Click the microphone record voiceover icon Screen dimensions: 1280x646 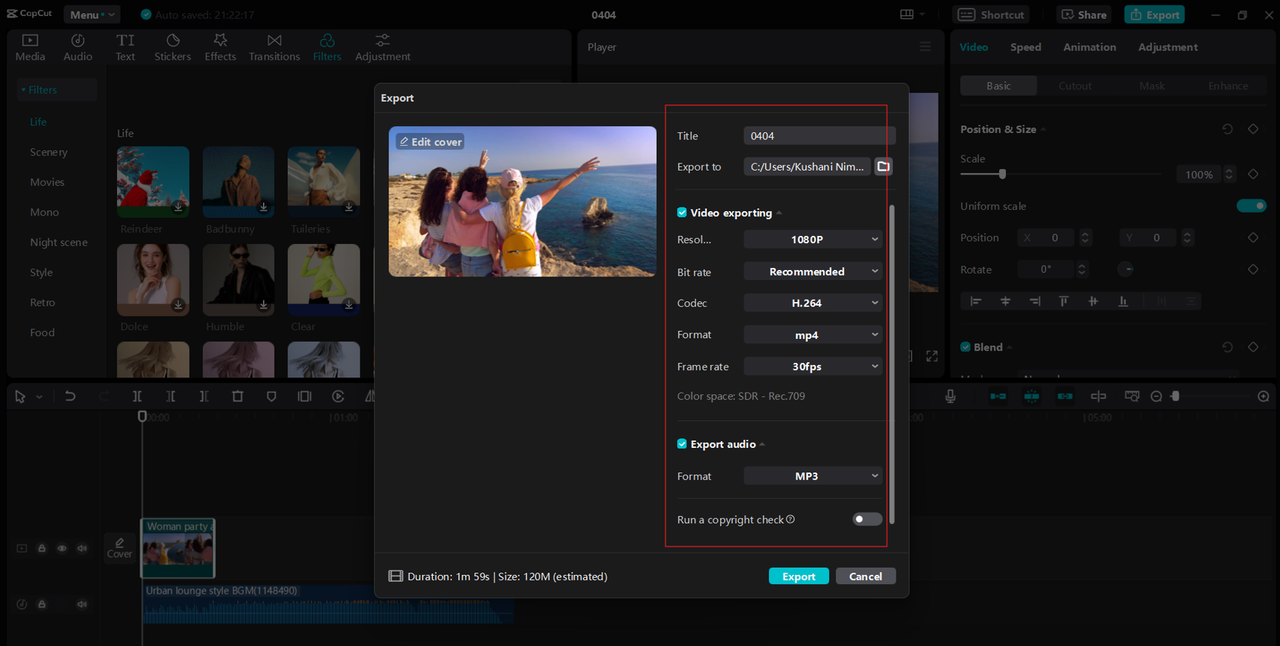tap(951, 397)
